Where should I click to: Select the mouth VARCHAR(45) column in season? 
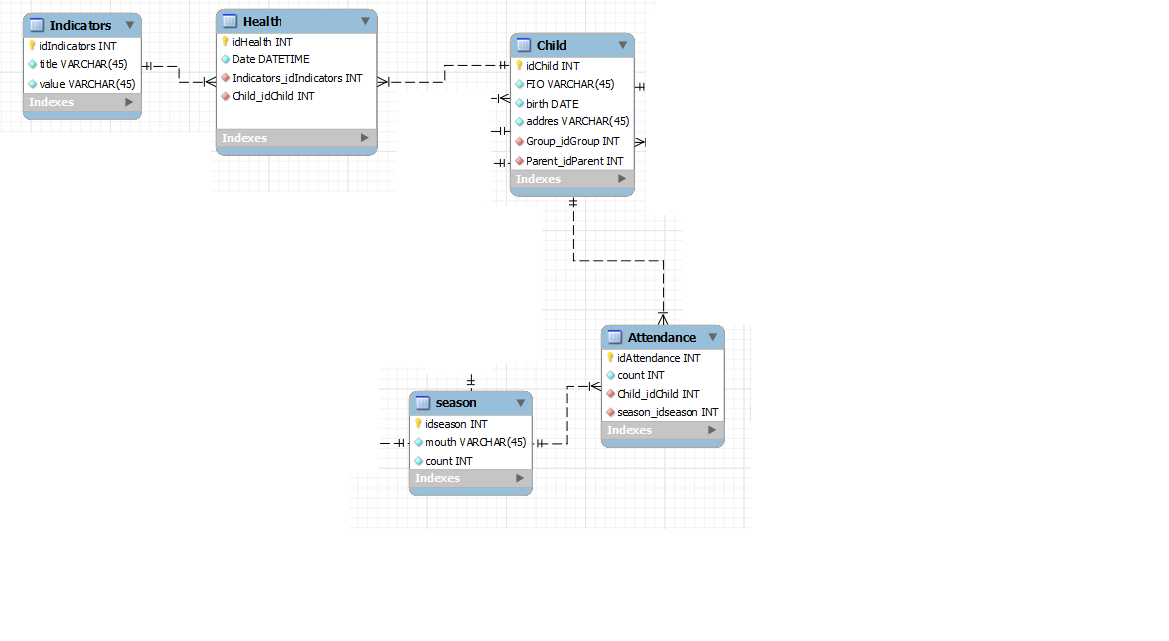475,442
